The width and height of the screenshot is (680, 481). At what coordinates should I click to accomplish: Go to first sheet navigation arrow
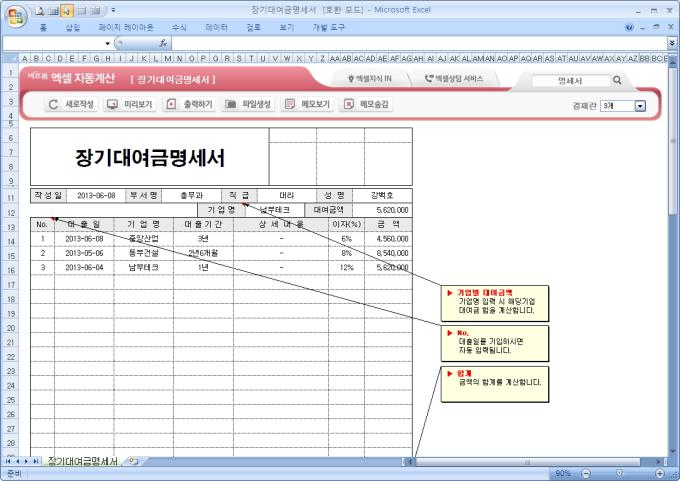(8, 461)
